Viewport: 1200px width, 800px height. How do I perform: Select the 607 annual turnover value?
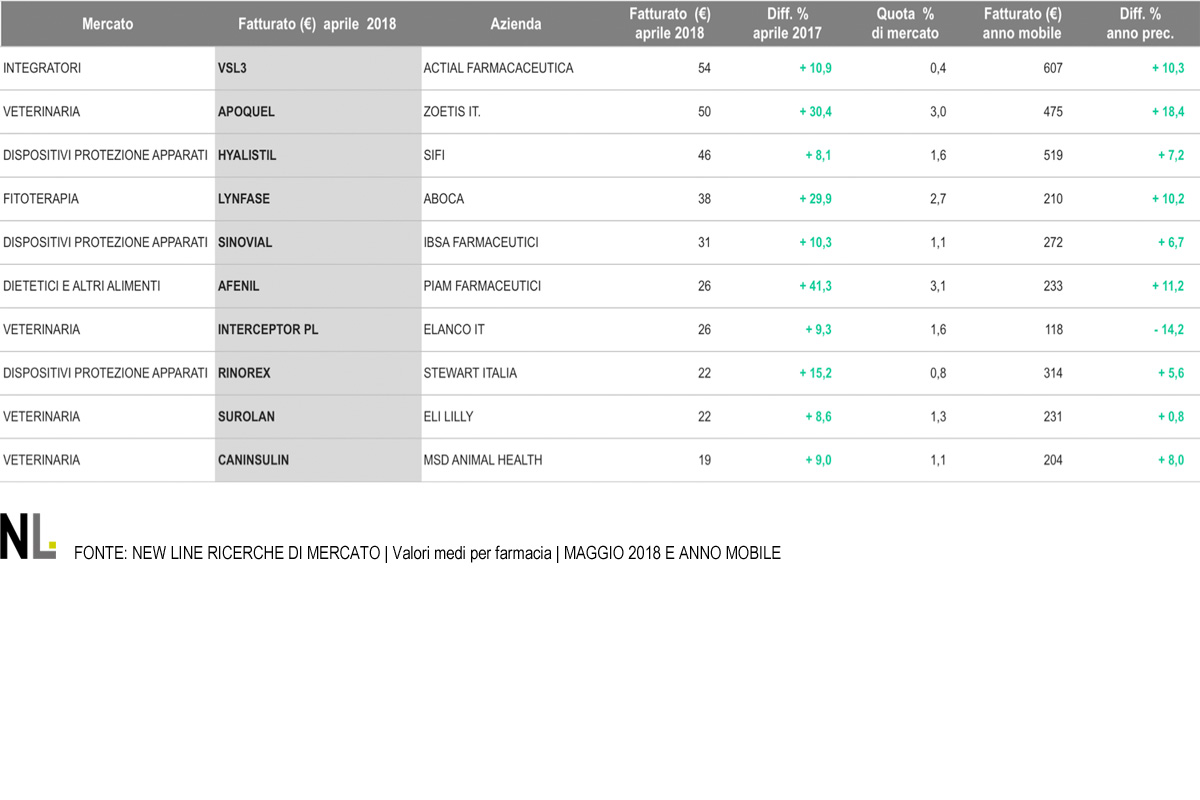(x=1052, y=68)
